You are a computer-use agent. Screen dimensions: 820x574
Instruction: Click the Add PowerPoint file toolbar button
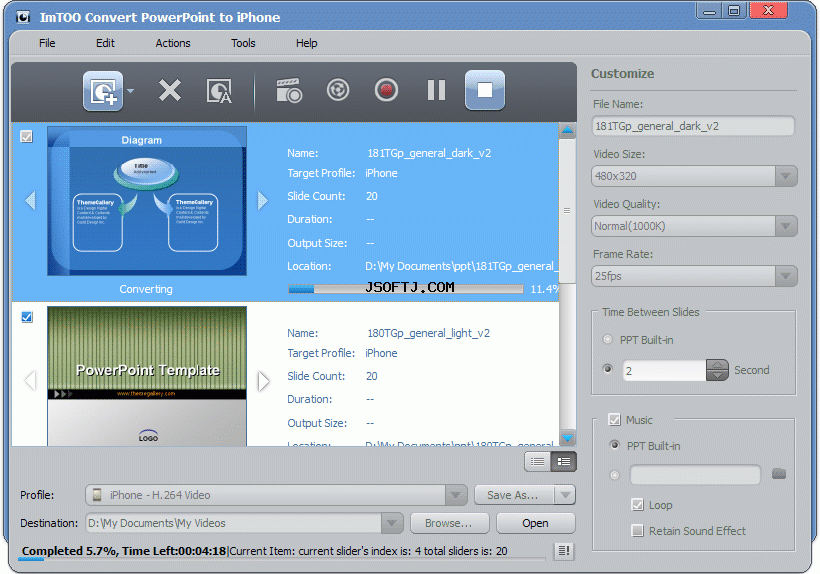coord(103,91)
